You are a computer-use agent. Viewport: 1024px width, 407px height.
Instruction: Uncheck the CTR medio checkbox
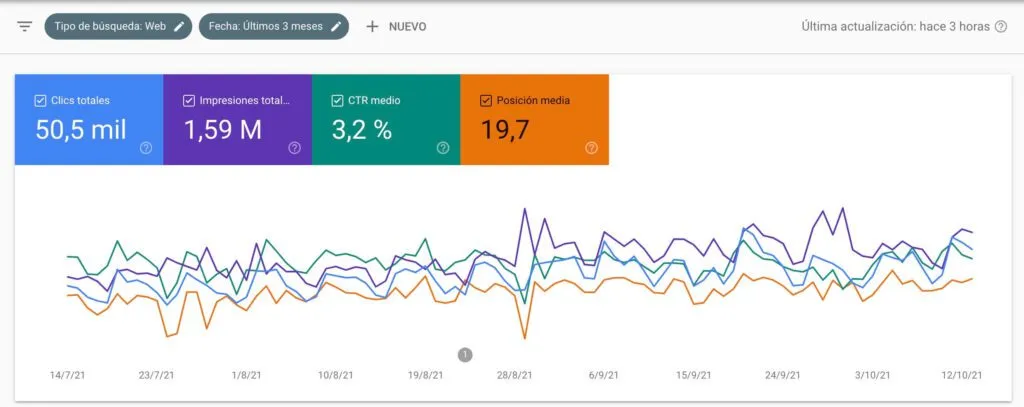(337, 101)
